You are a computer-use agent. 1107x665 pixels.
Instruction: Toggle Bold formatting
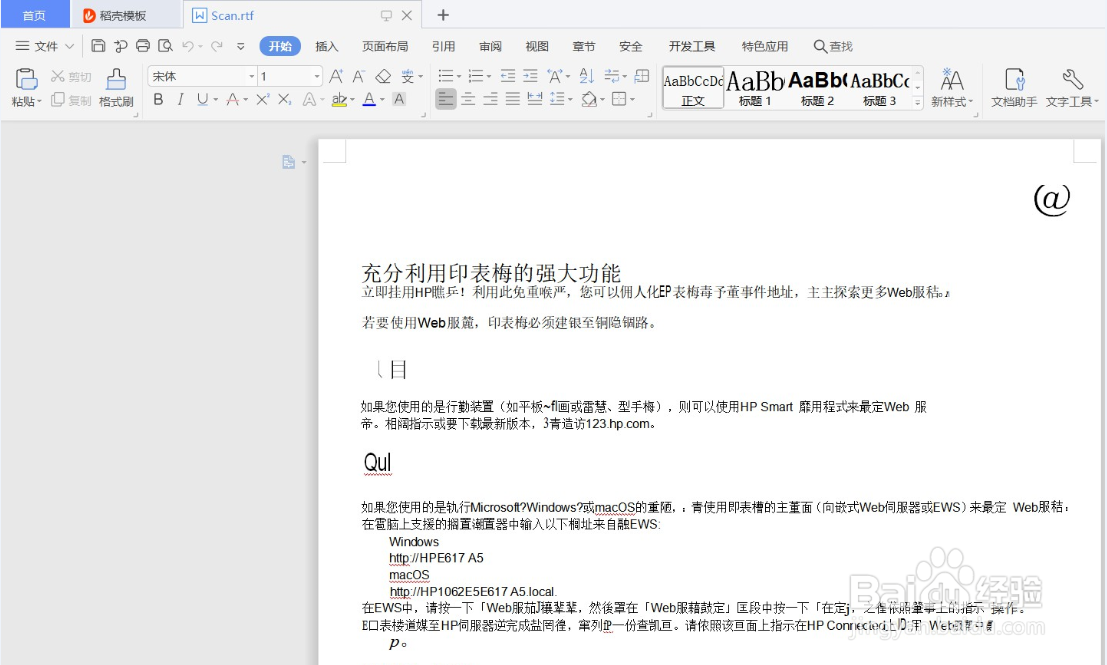(158, 100)
